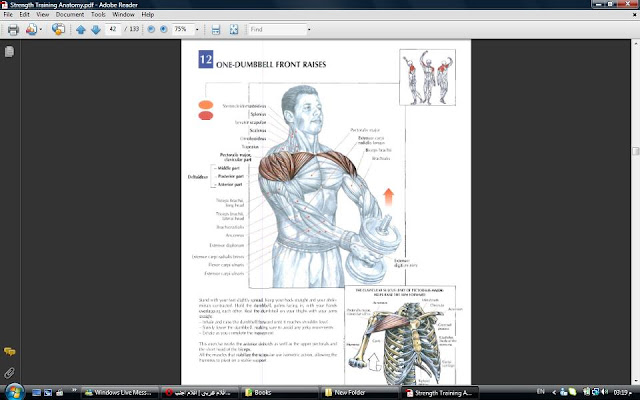Click the Anconeus label

235,236
